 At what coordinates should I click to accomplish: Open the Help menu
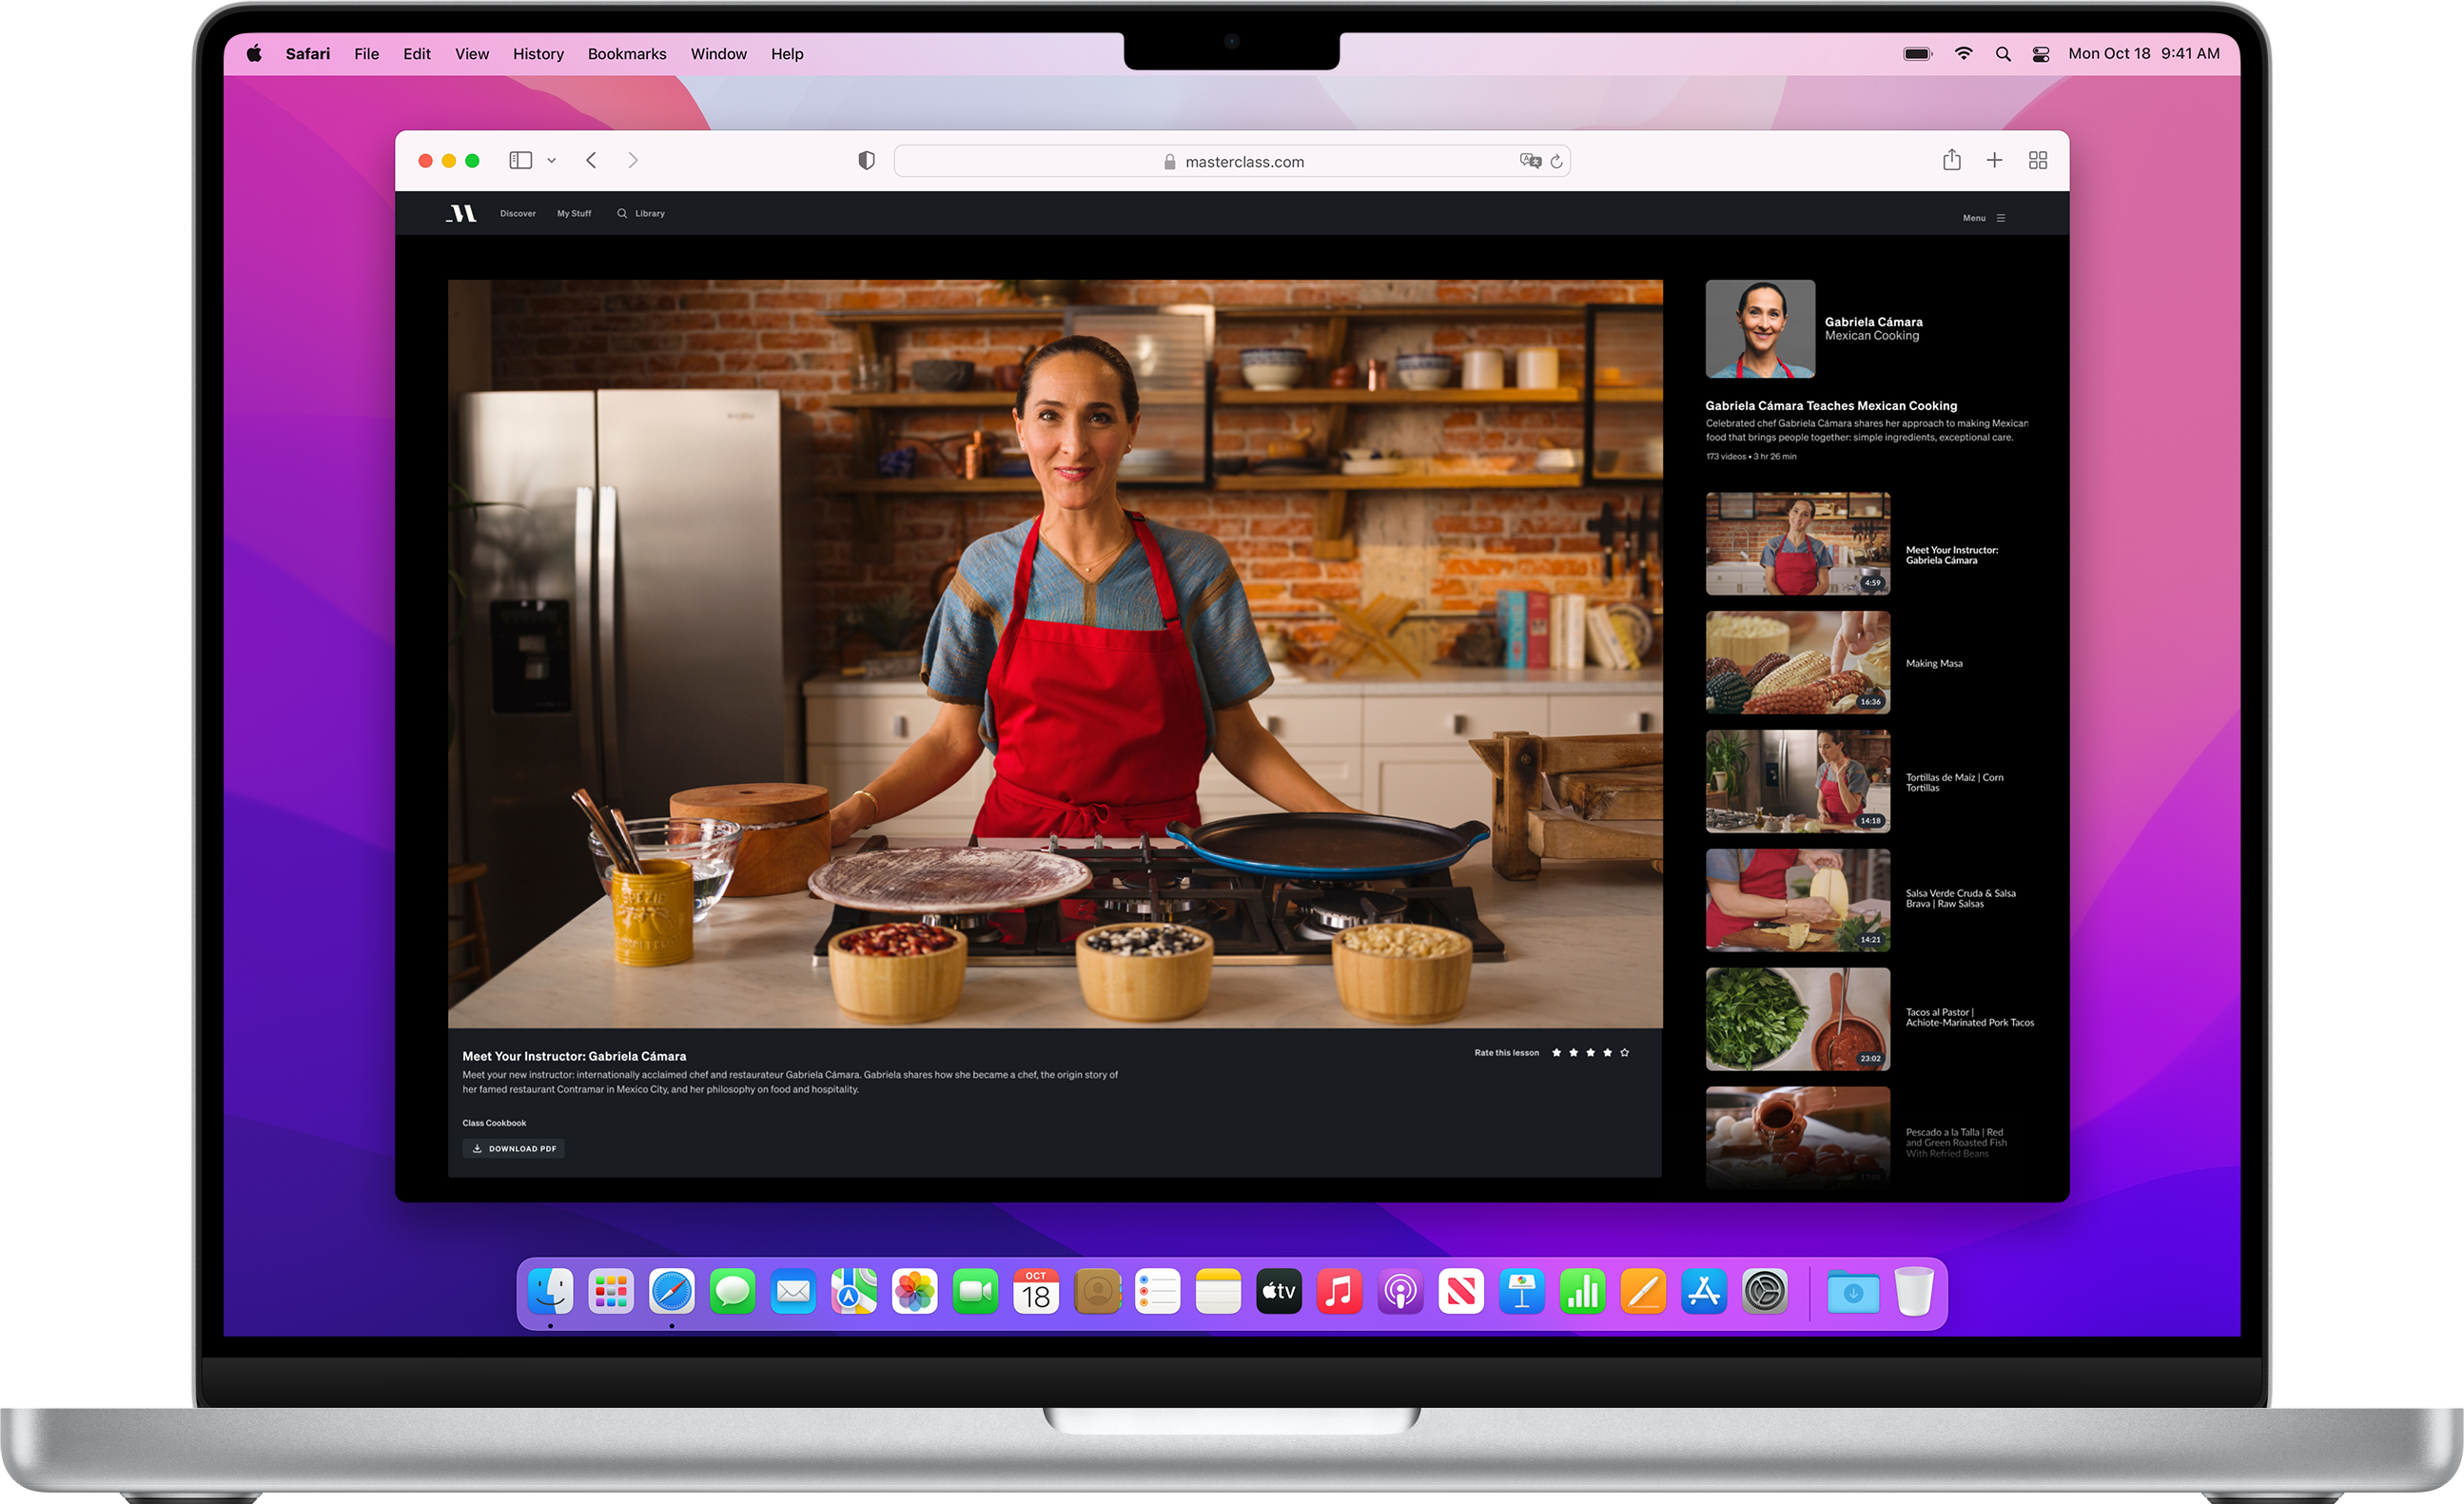(787, 54)
